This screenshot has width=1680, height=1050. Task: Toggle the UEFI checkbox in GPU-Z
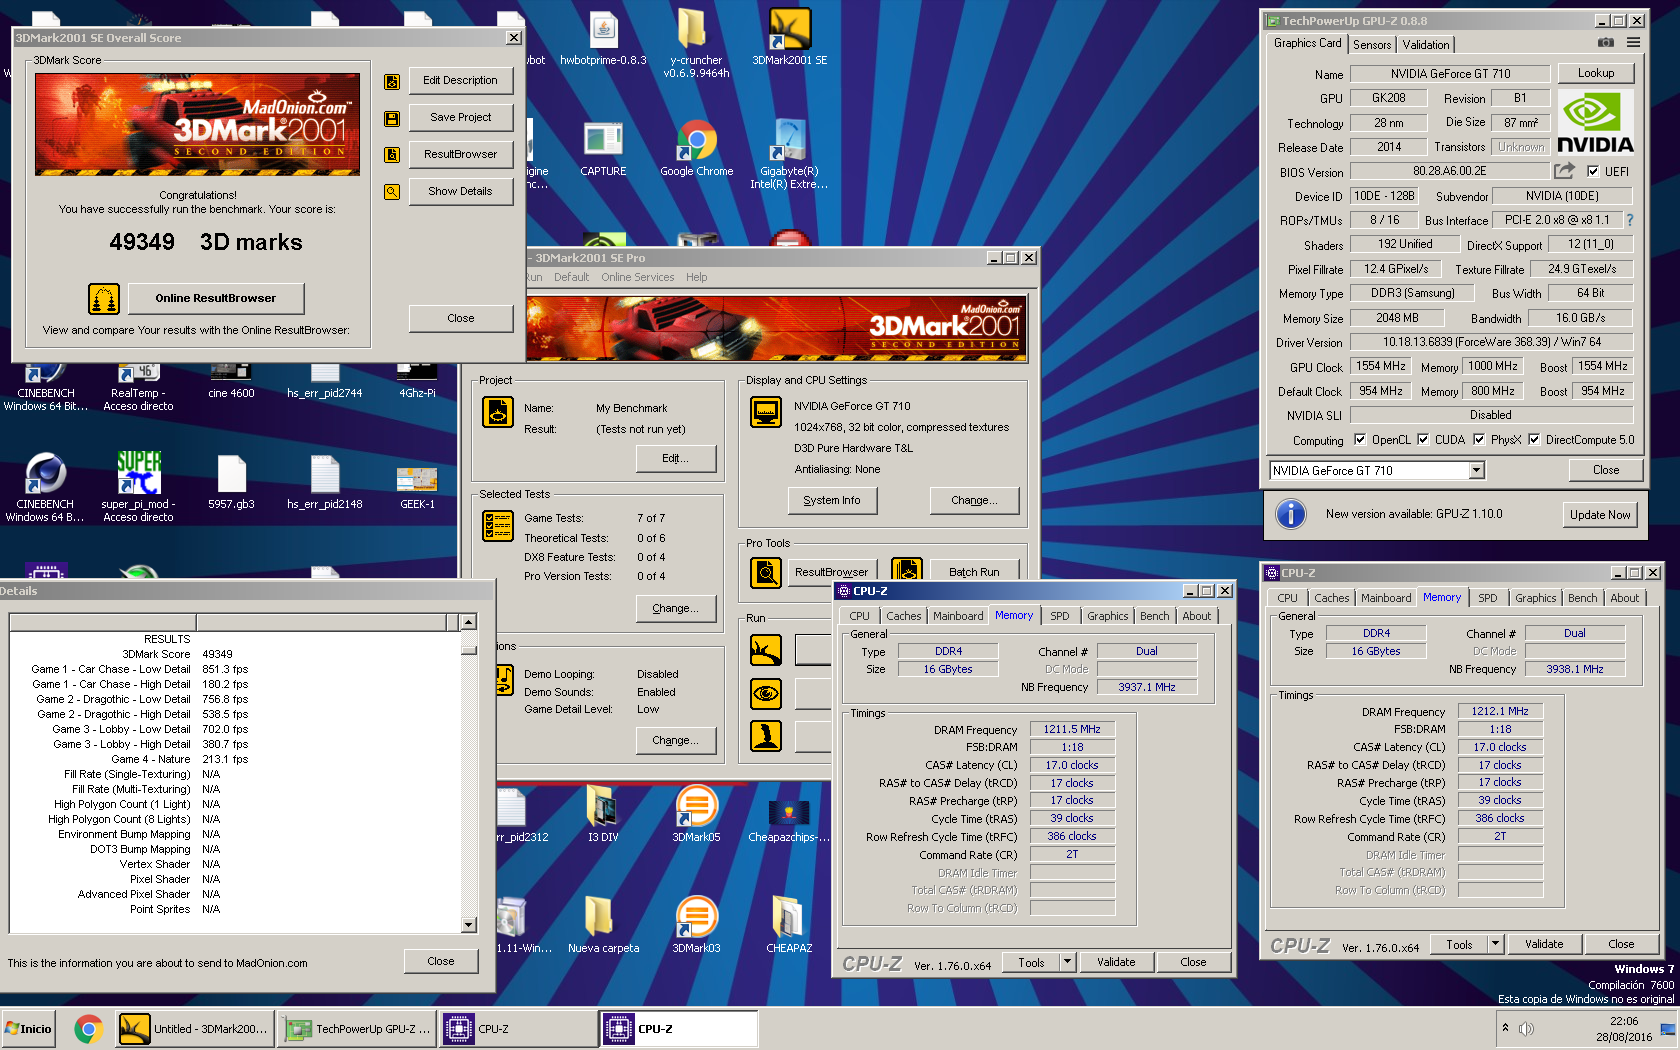[1593, 171]
